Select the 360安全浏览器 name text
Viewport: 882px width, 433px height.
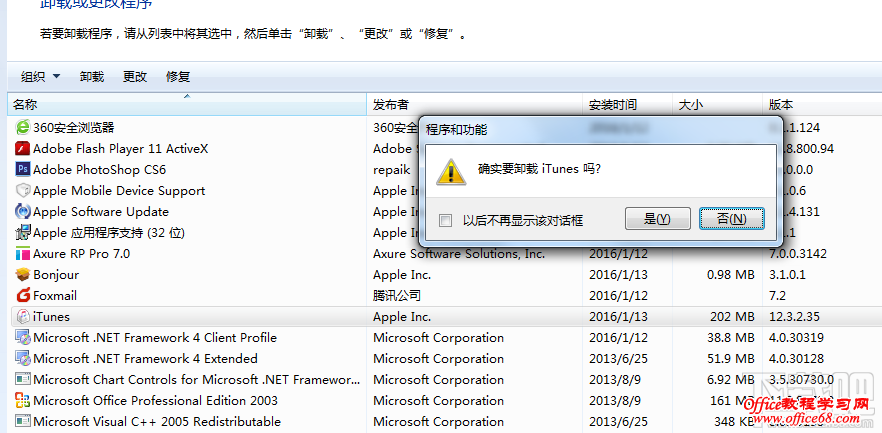(x=74, y=128)
